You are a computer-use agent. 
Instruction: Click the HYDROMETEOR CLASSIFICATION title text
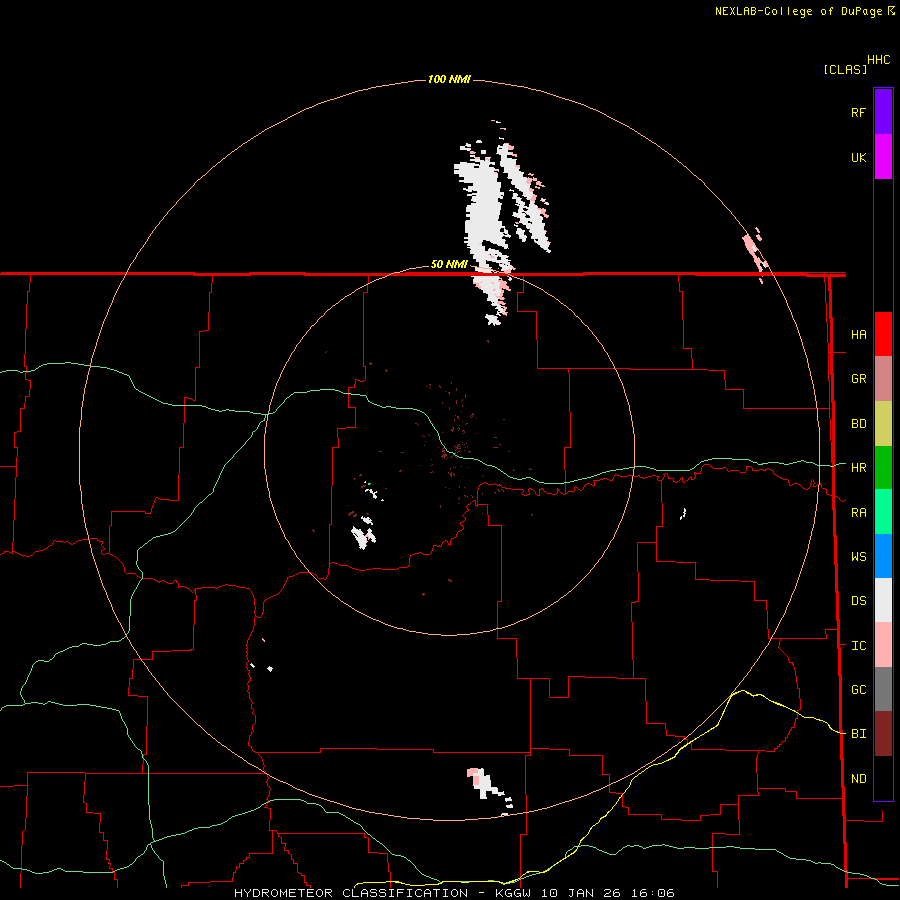(x=351, y=893)
